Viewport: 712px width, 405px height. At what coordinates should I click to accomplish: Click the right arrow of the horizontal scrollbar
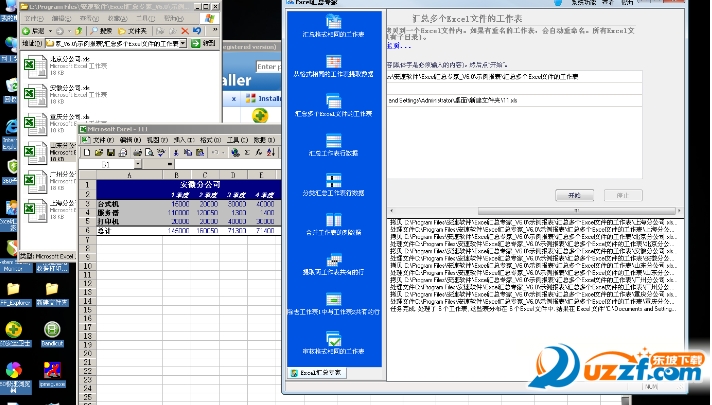(679, 211)
